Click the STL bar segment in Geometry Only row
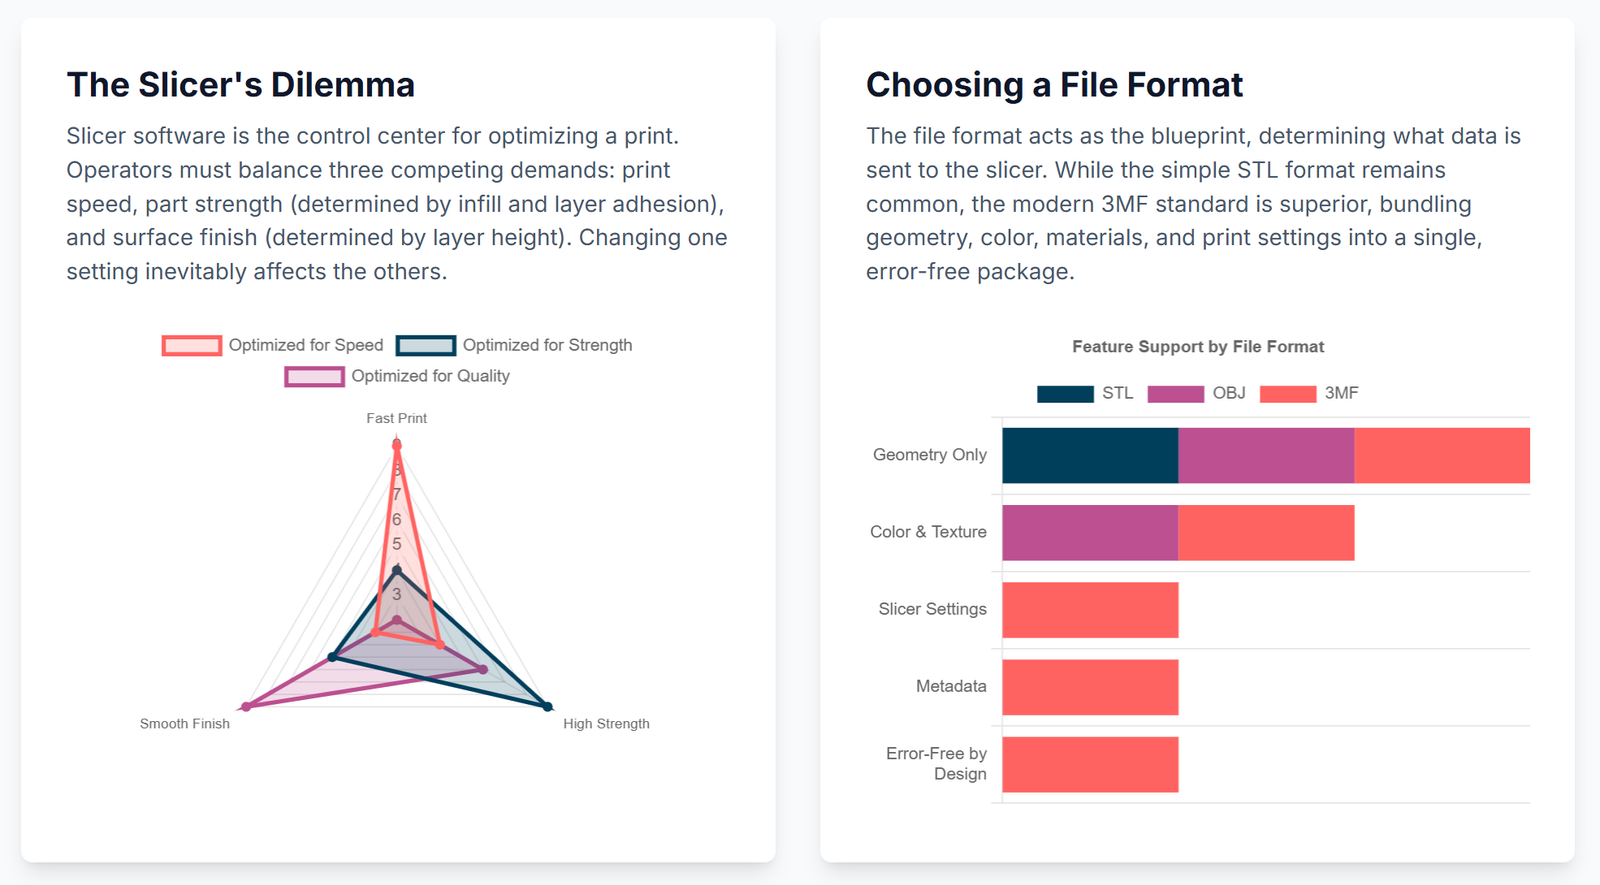 tap(1090, 456)
